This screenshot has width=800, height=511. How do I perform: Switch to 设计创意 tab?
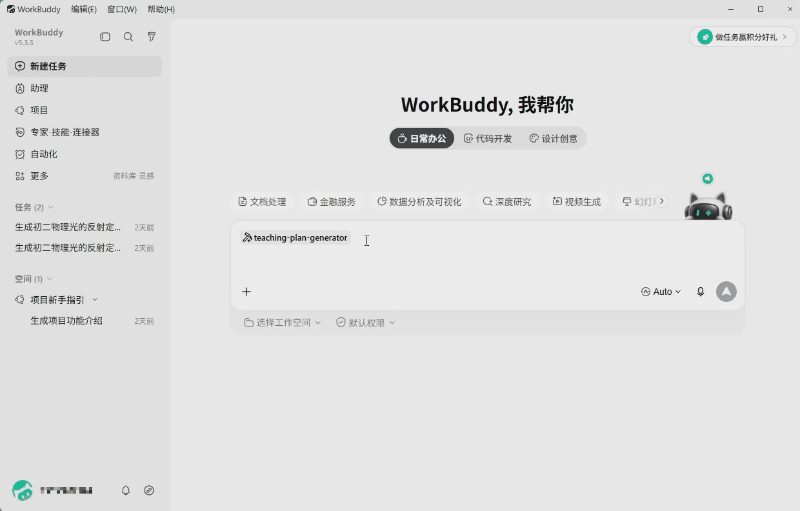[x=554, y=138]
